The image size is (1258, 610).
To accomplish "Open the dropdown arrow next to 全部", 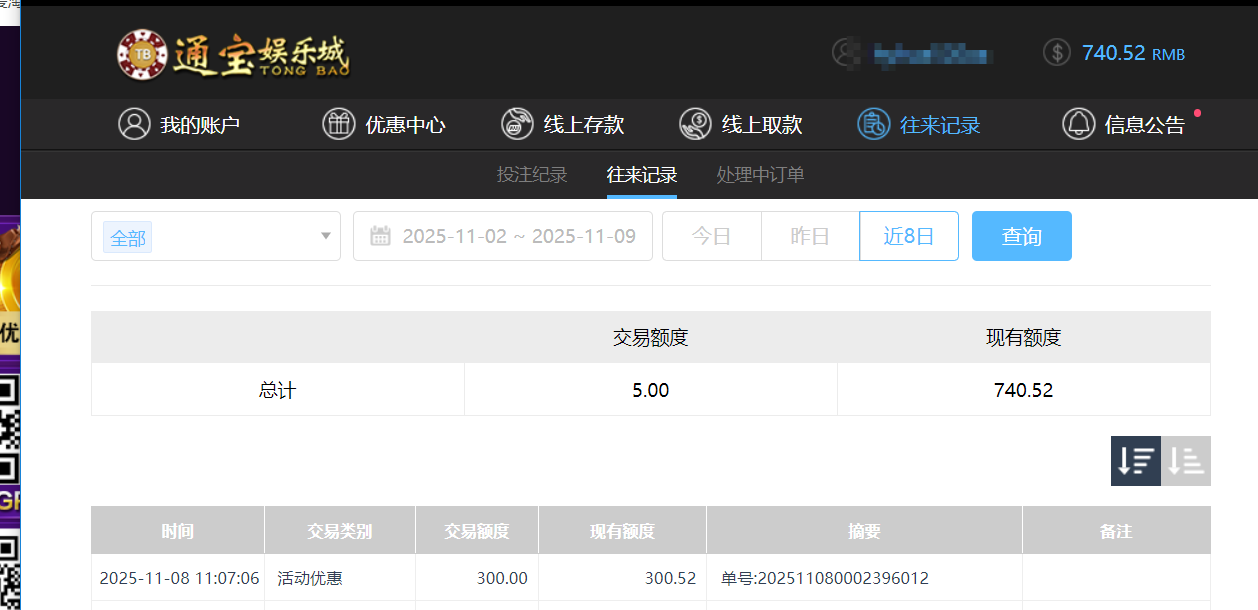I will tap(325, 236).
